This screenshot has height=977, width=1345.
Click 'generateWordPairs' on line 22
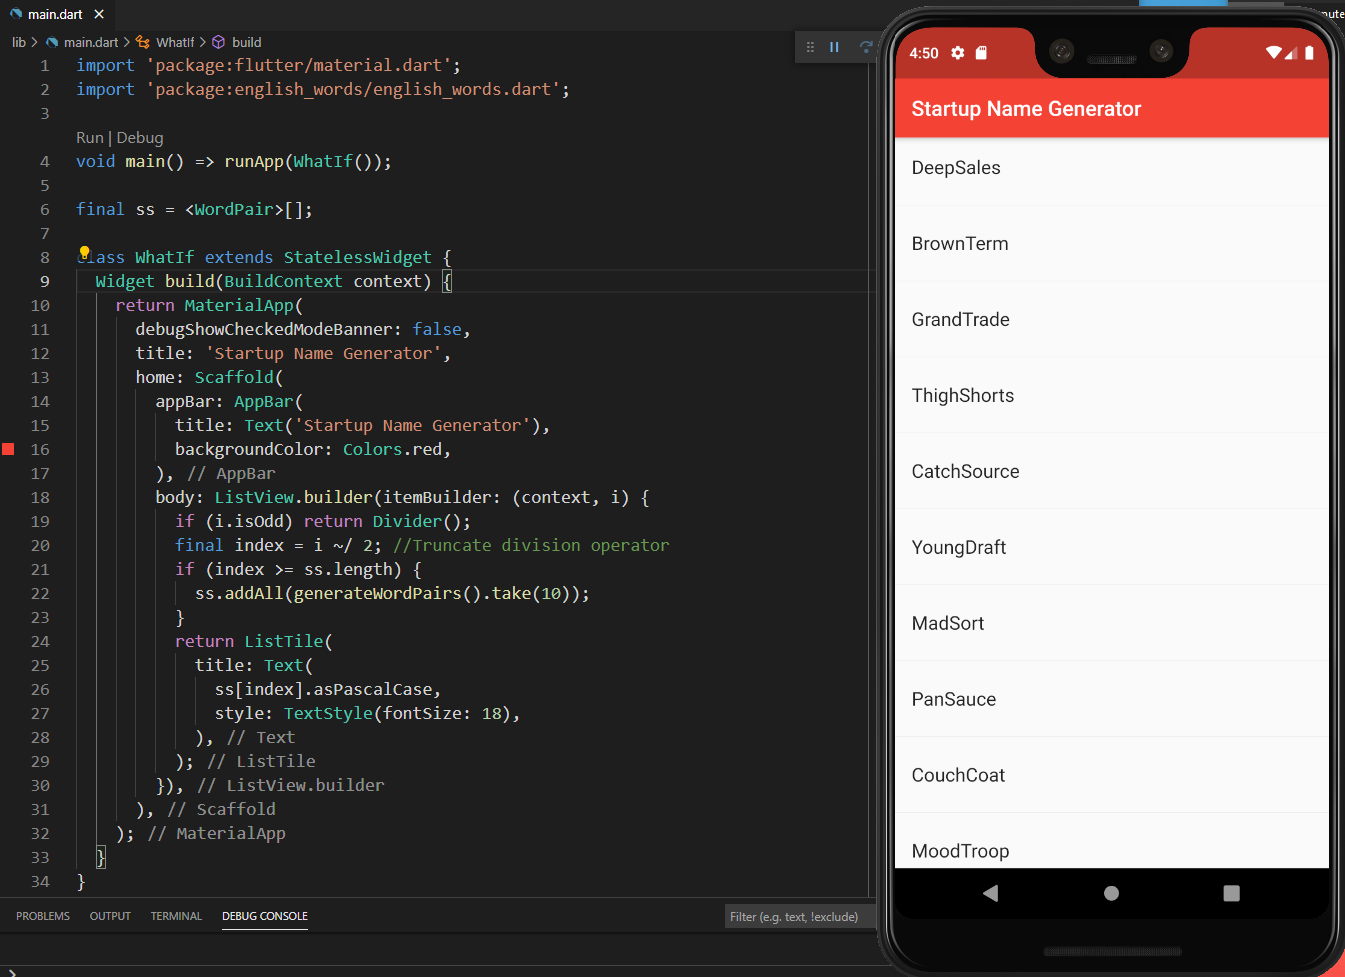(378, 593)
